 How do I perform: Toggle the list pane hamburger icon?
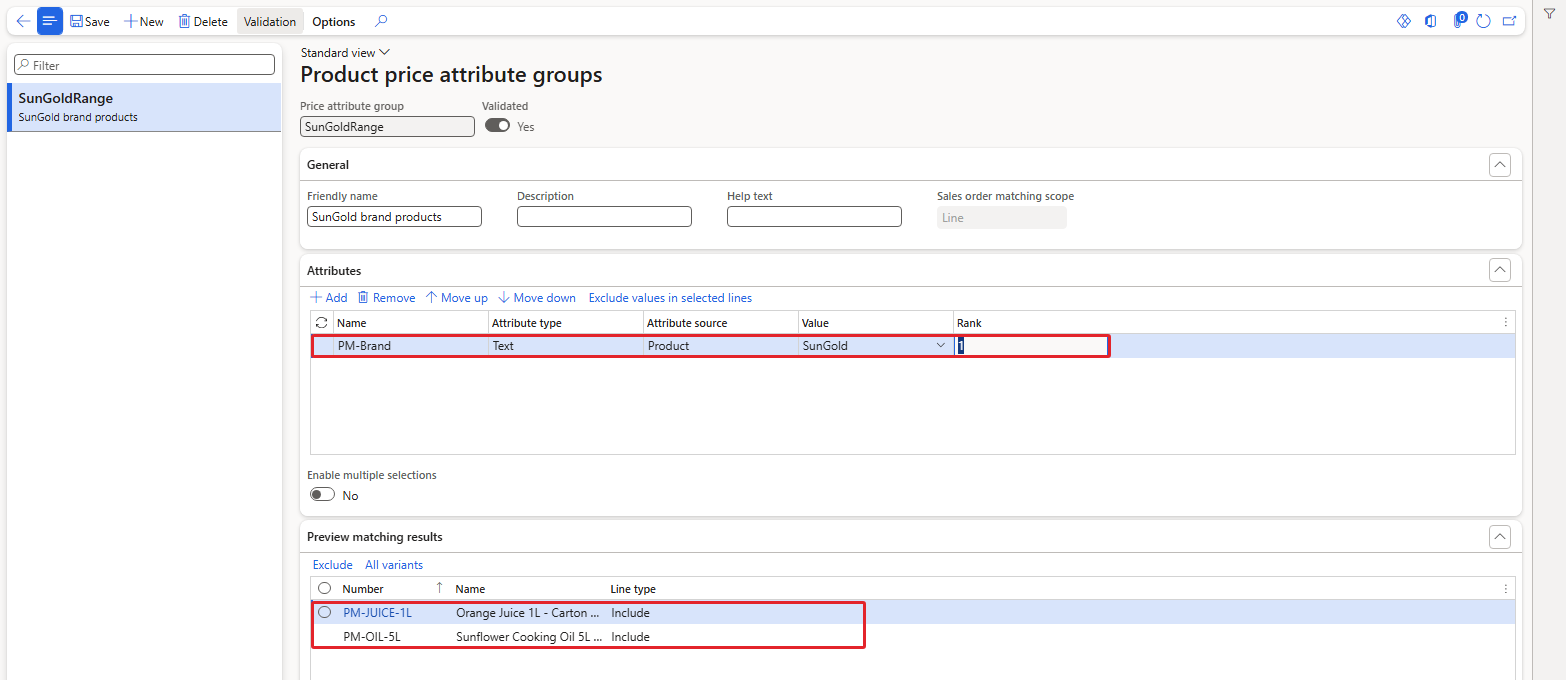point(50,21)
